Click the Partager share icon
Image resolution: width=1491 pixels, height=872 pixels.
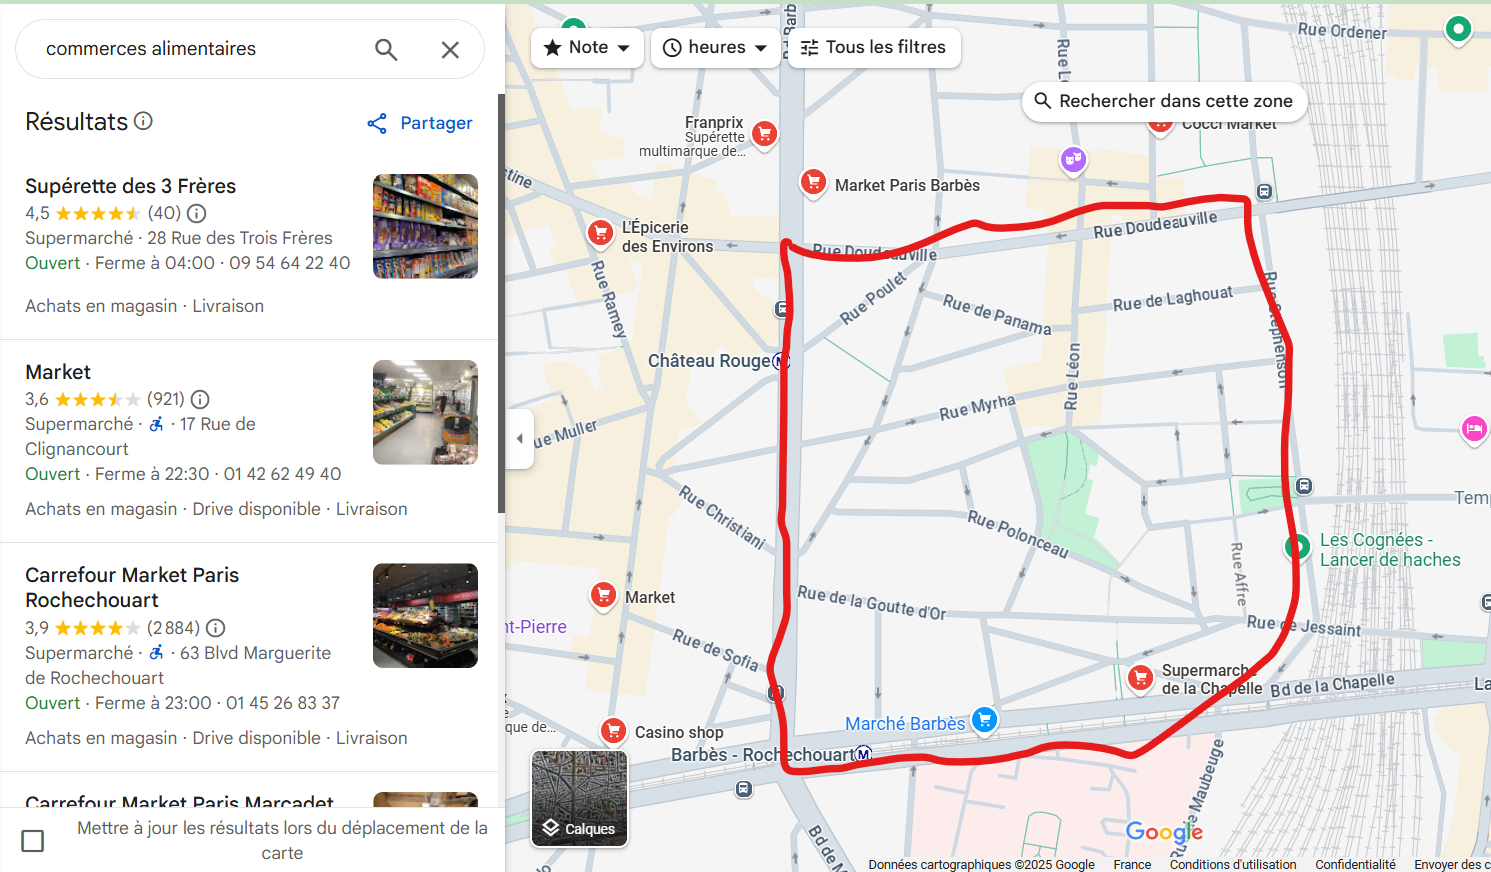point(377,123)
